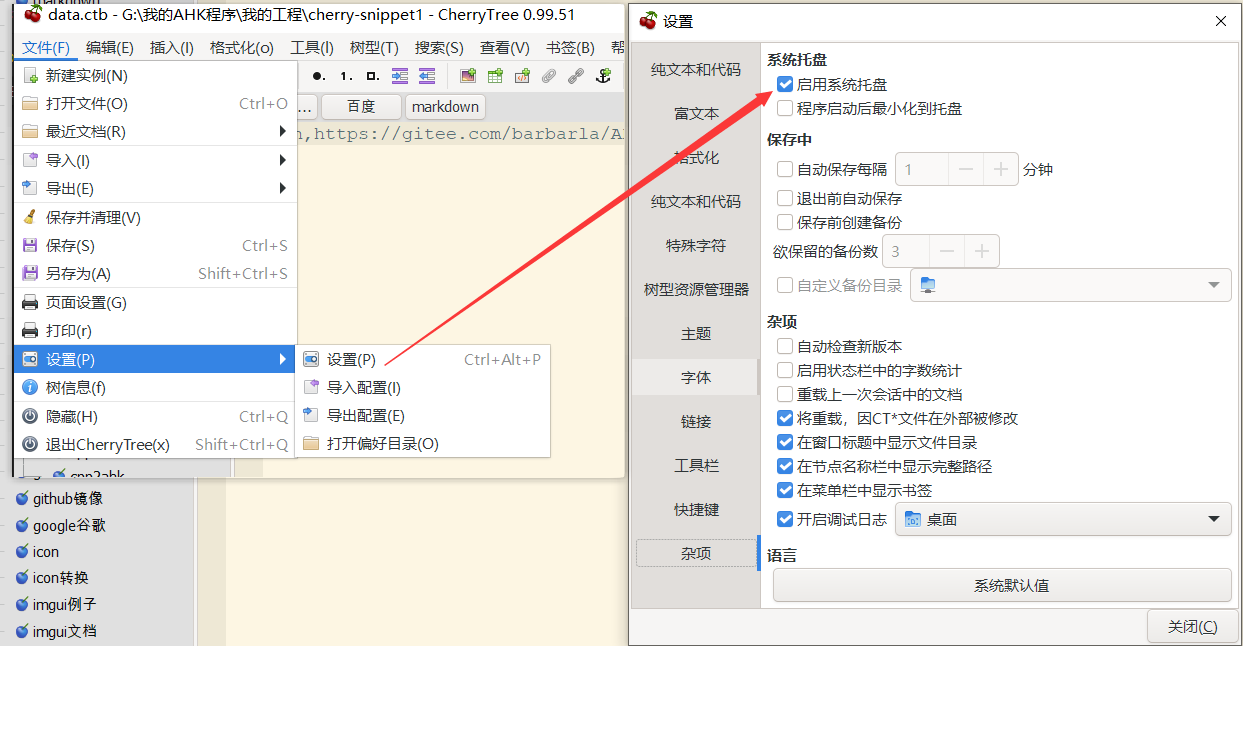Select 设置(P) Ctrl+Alt+P submenu entry
1251x741 pixels.
point(422,359)
